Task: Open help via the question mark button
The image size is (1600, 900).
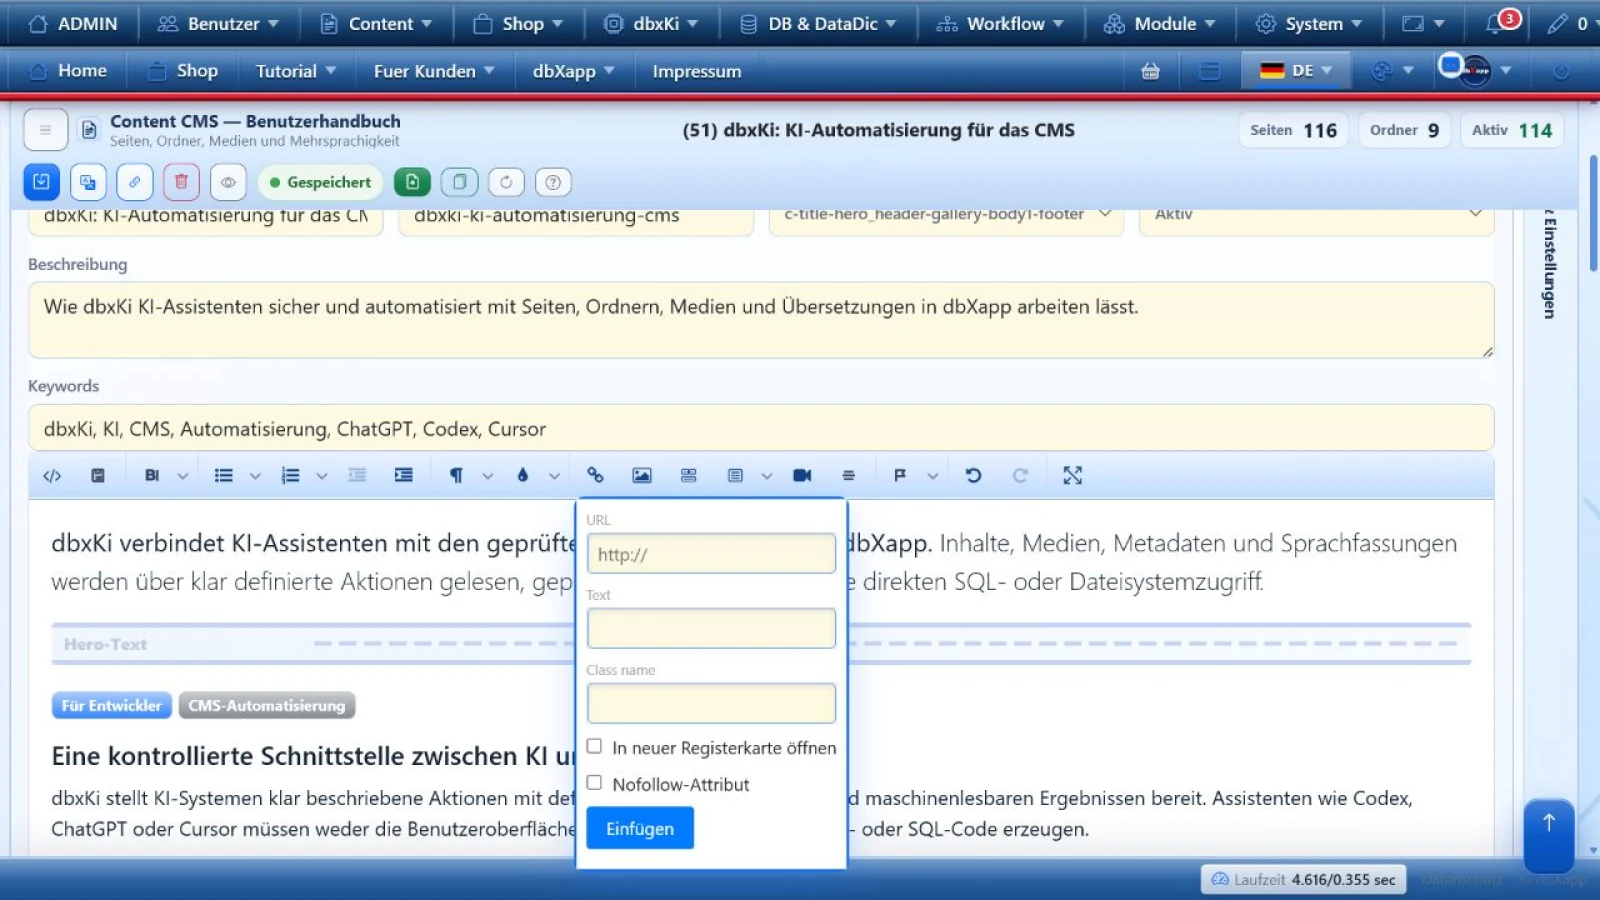Action: click(x=553, y=182)
